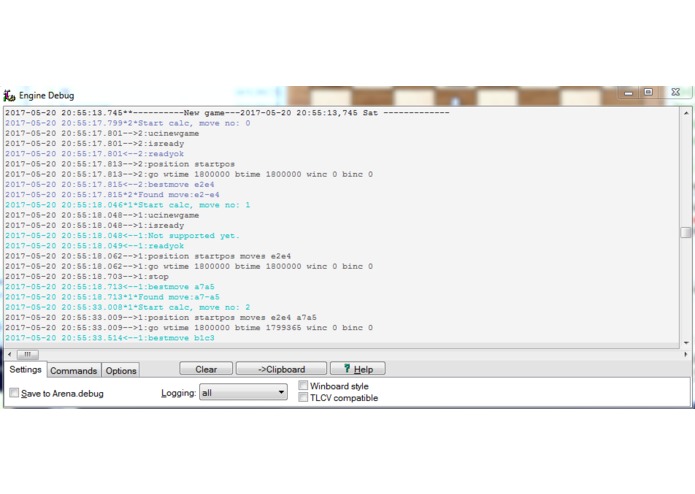Image resolution: width=695 pixels, height=494 pixels.
Task: Open the Logging dropdown set to all
Action: pos(243,393)
